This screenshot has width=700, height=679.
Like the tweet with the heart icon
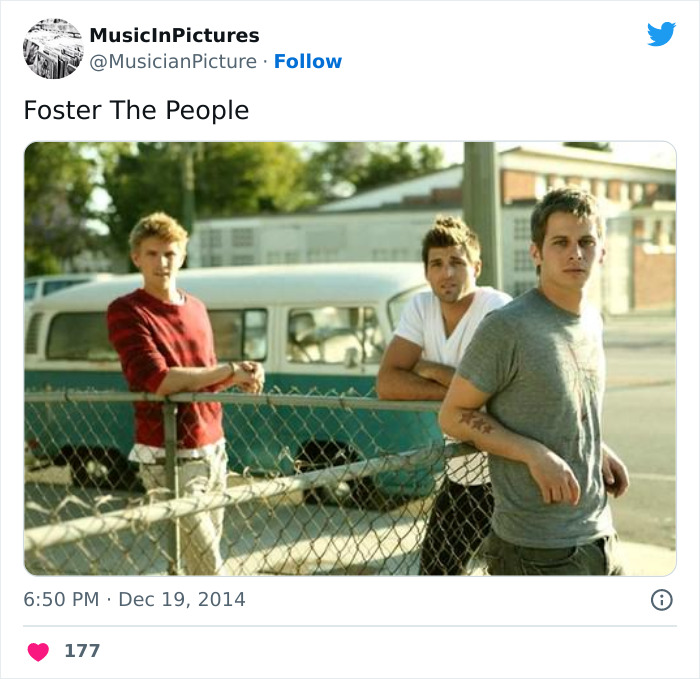38,651
